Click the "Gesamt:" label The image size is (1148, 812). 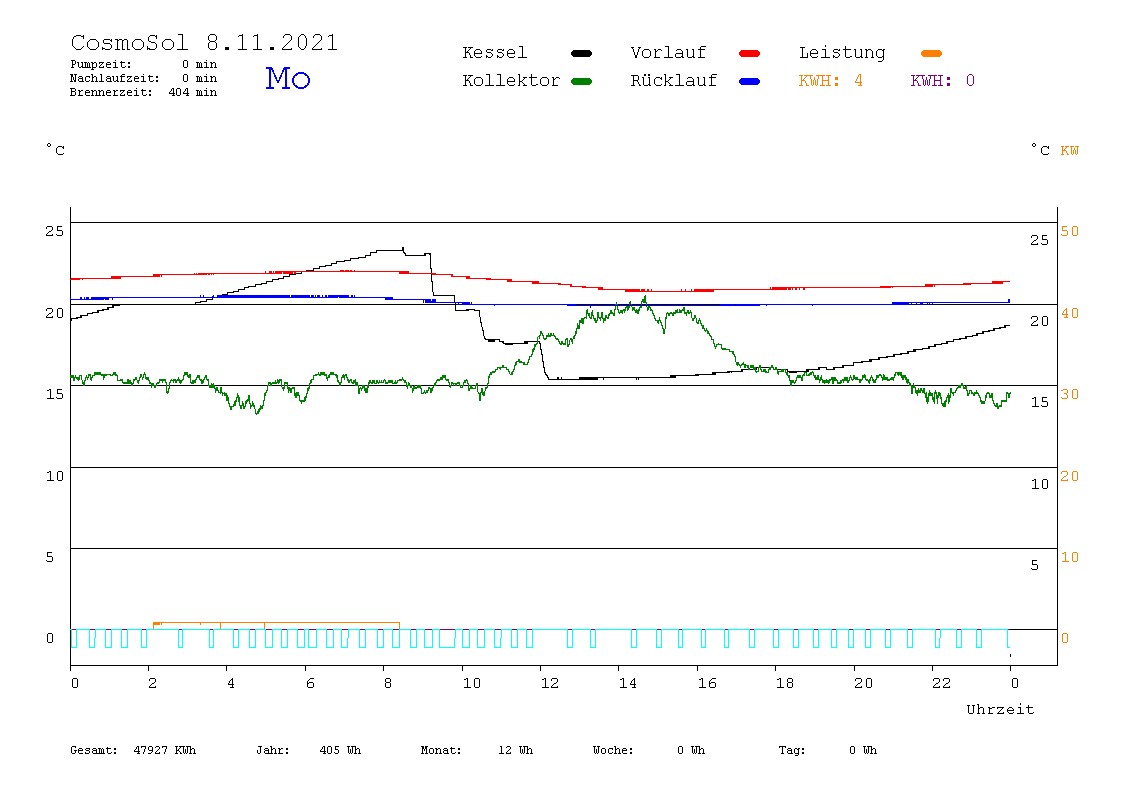94,750
